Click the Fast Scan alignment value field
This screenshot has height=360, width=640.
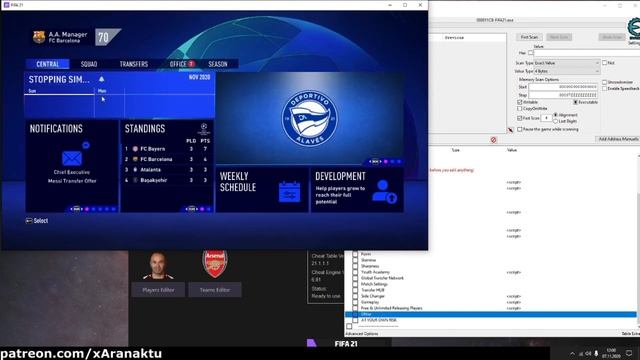547,118
